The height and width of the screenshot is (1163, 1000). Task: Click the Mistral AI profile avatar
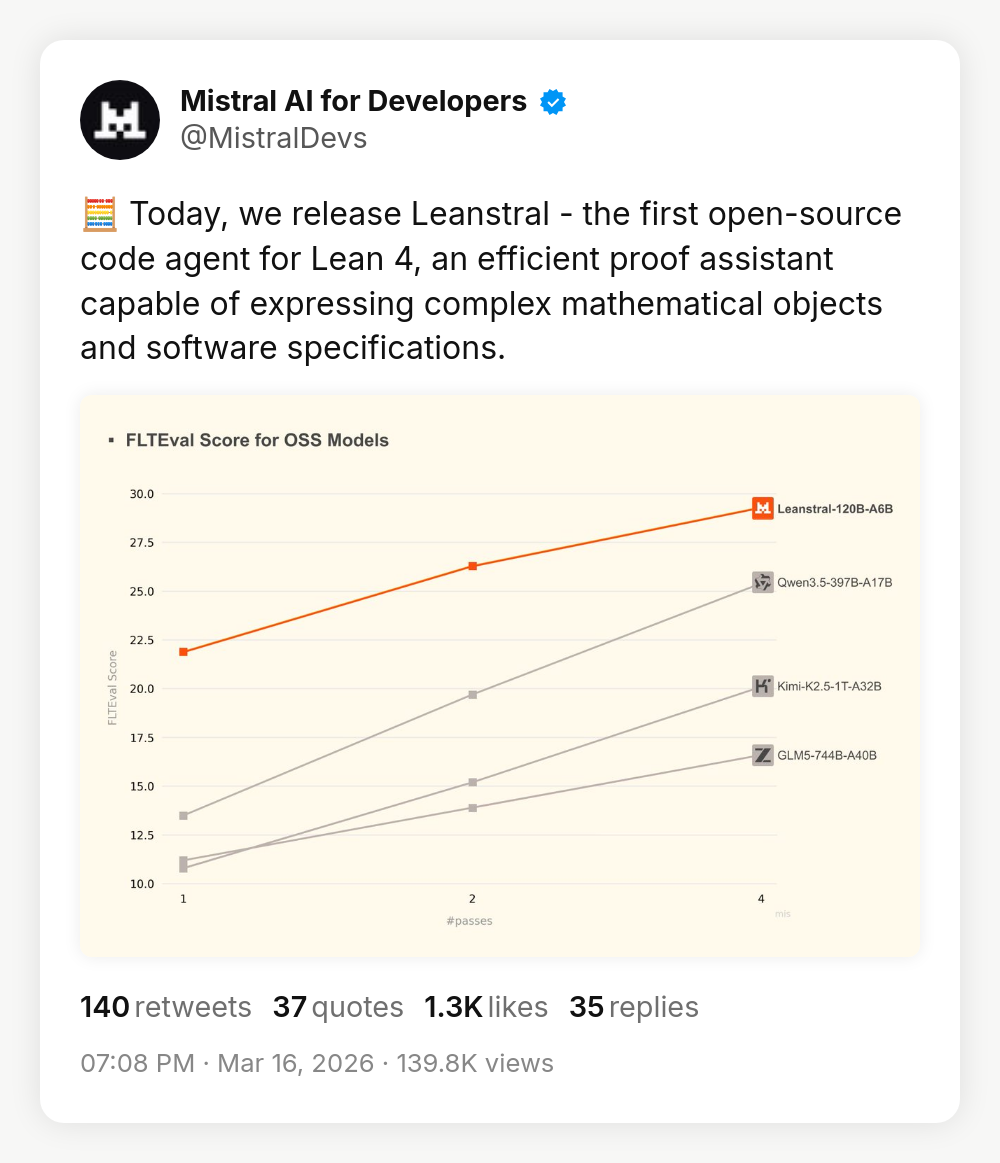tap(120, 120)
